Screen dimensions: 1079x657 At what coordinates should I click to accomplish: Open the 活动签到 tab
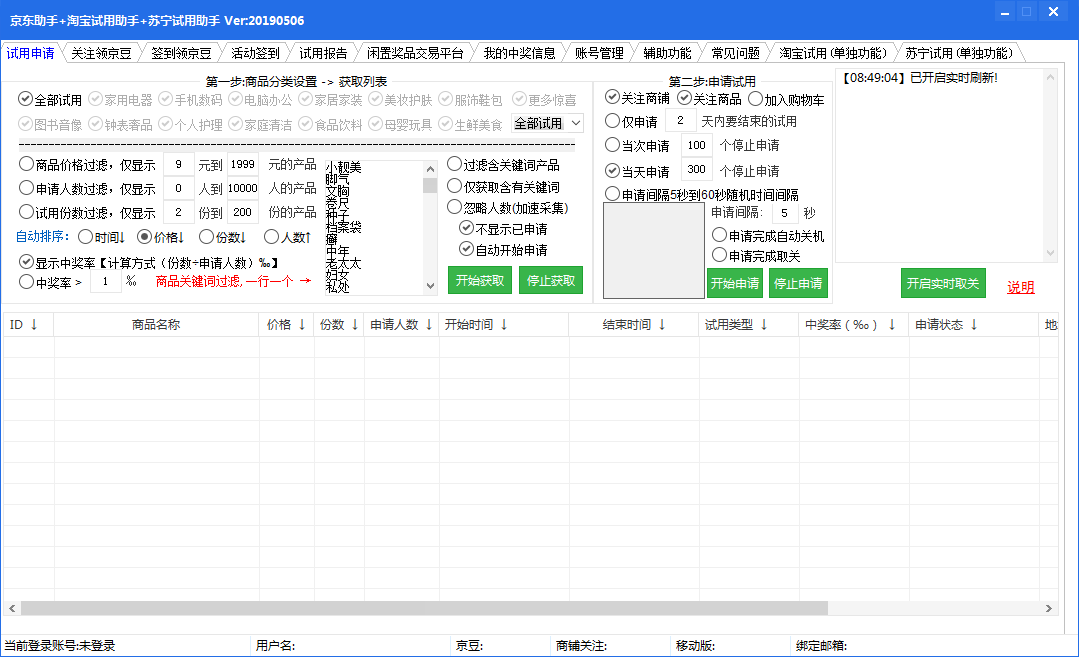(255, 53)
